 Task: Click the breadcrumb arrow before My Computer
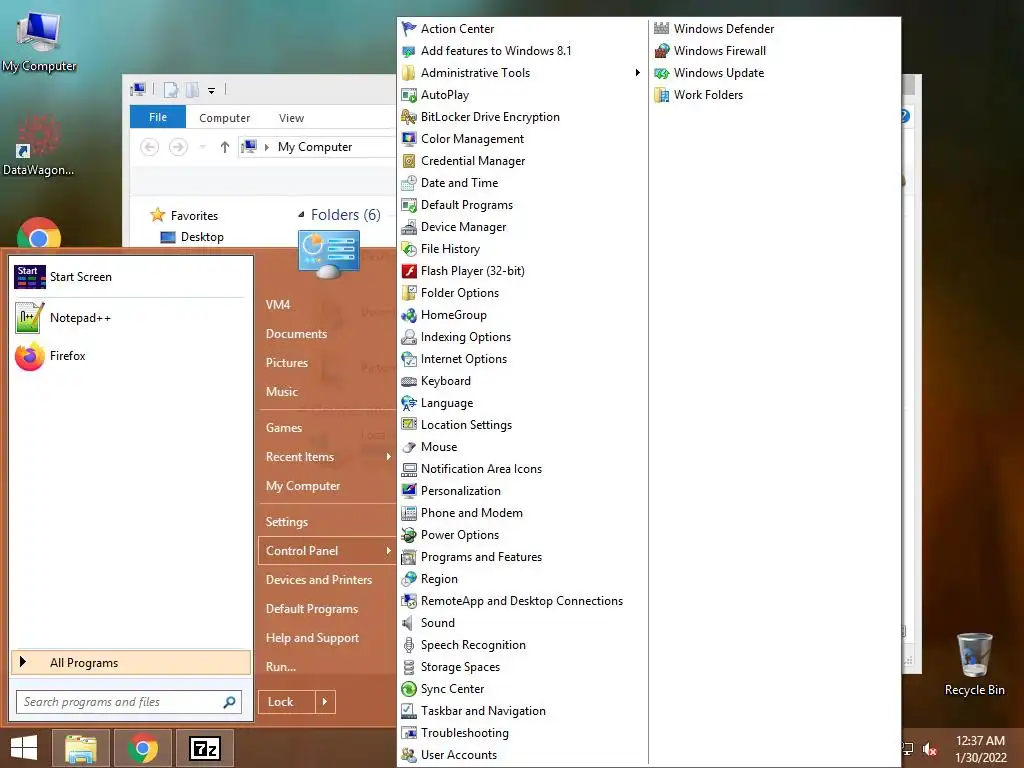[266, 147]
